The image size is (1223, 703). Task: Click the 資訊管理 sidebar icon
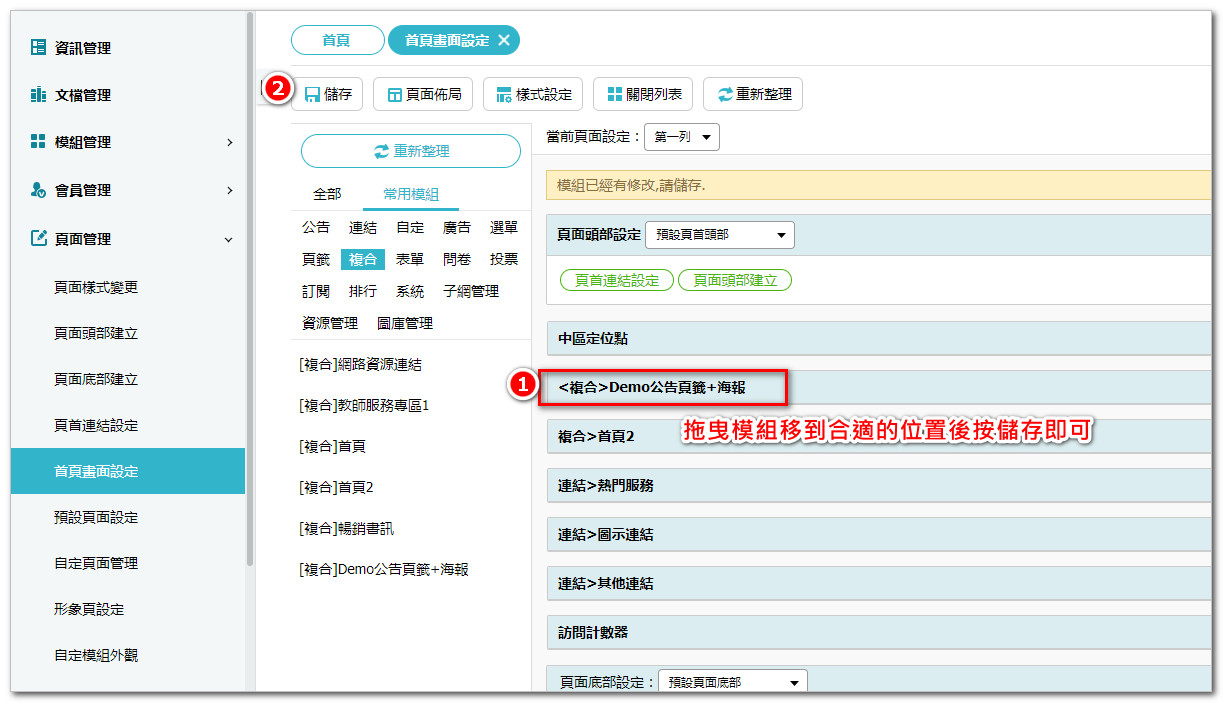click(x=38, y=47)
